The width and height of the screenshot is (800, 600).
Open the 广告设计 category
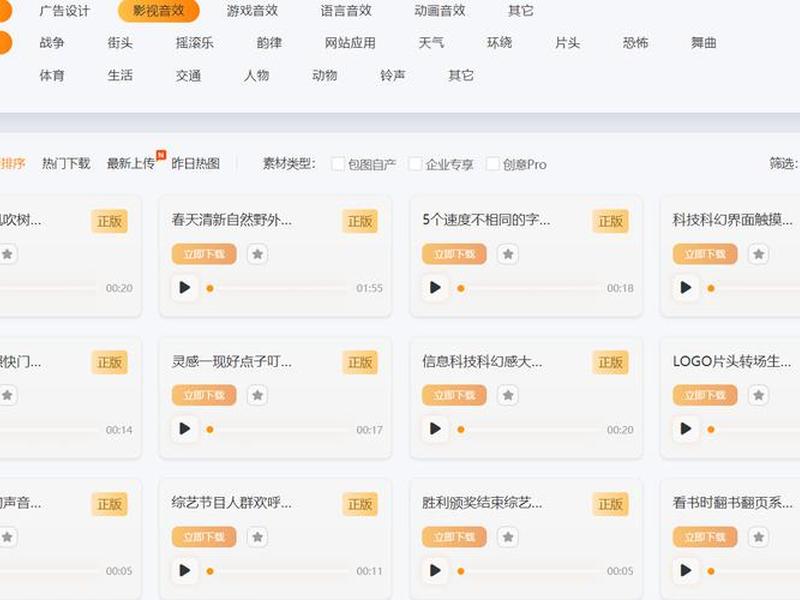[65, 11]
